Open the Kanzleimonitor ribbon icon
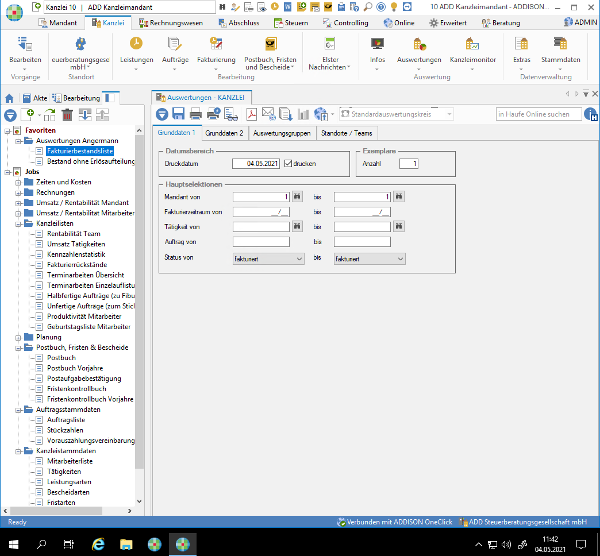 point(472,44)
